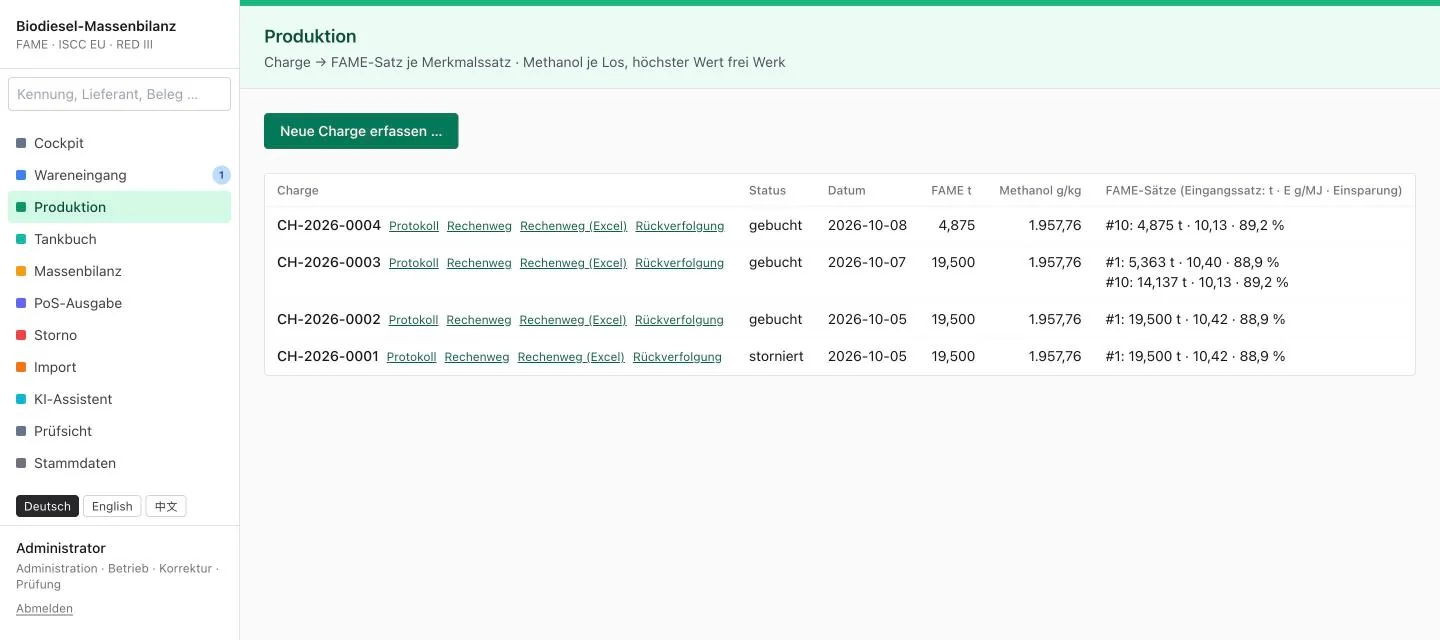Click the Charge column header

click(x=298, y=190)
